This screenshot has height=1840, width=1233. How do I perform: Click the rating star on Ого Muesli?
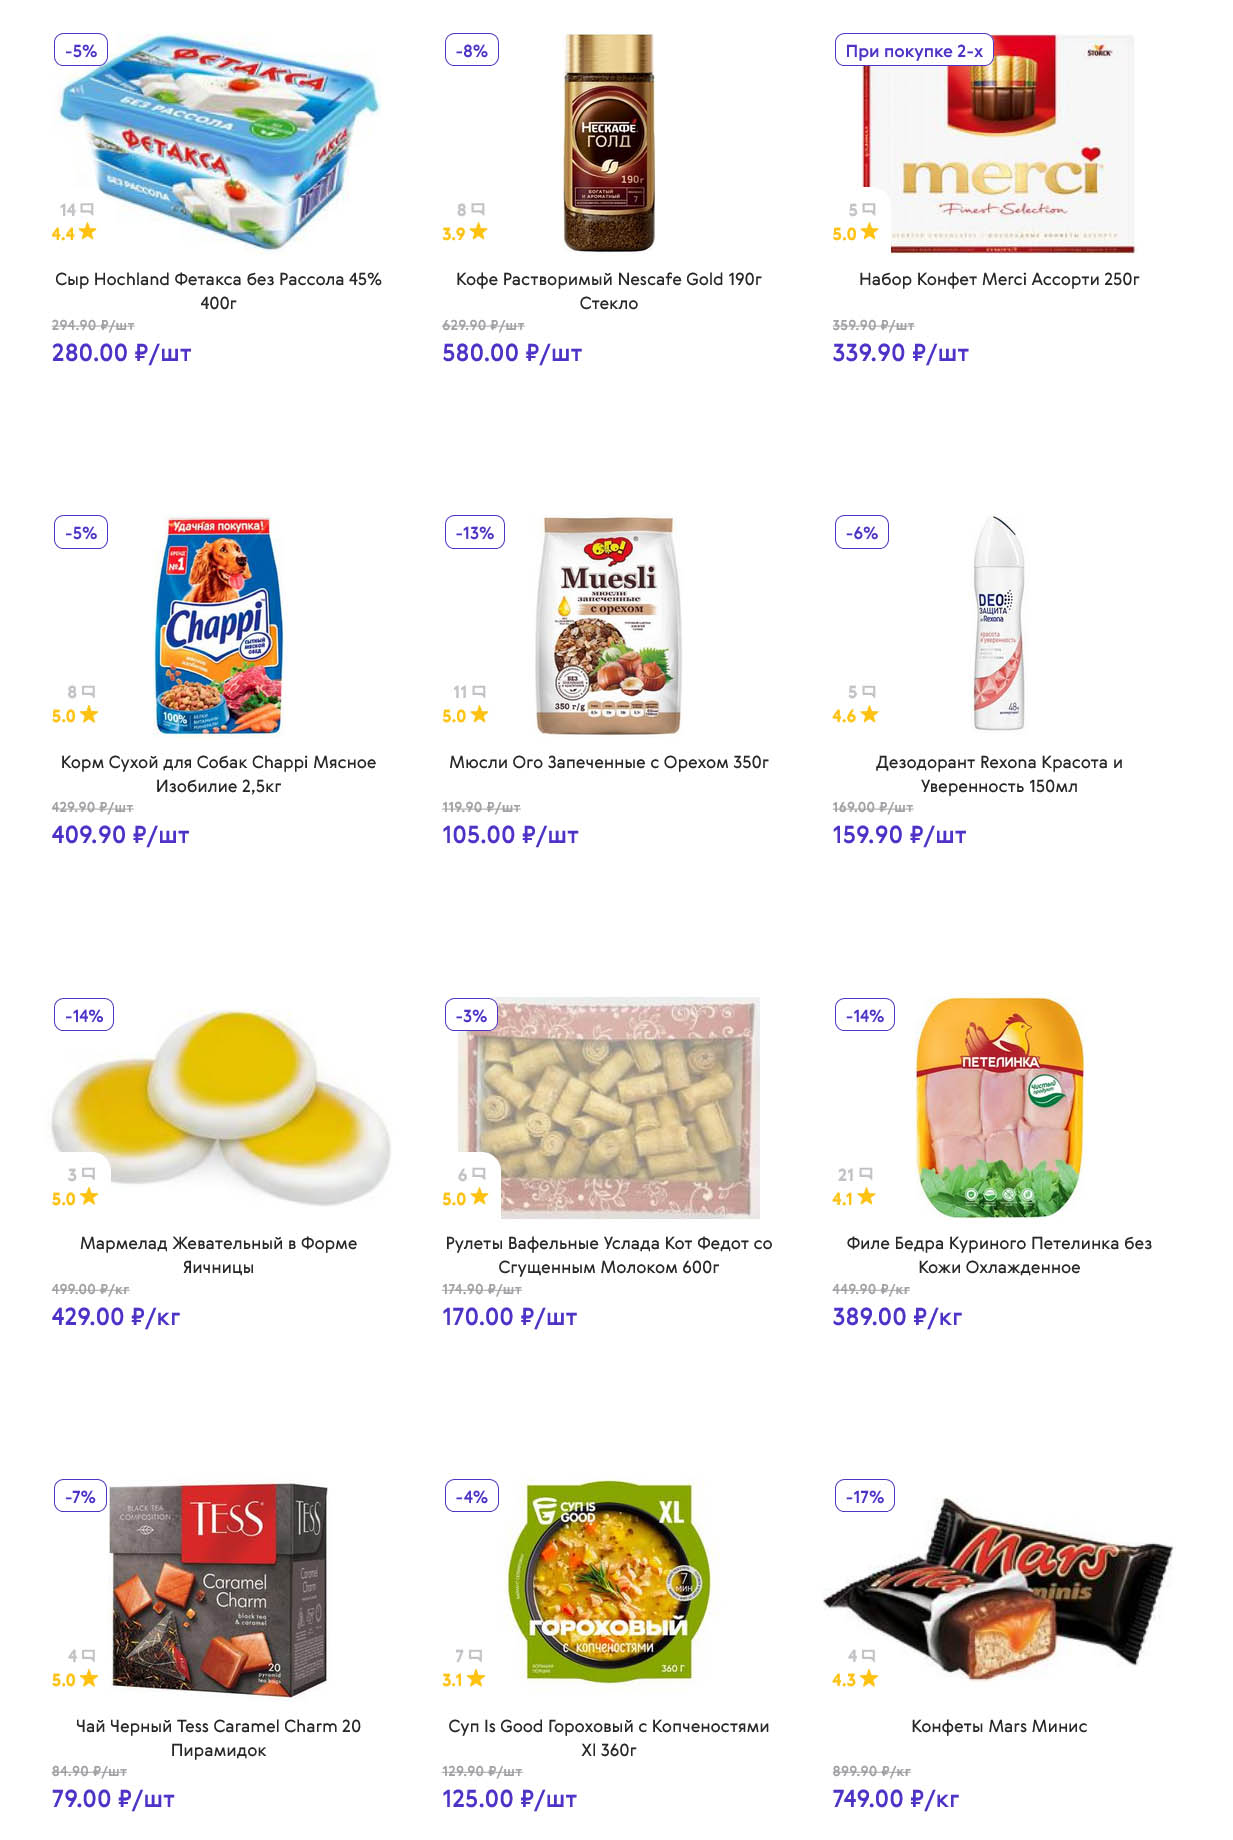(x=479, y=714)
